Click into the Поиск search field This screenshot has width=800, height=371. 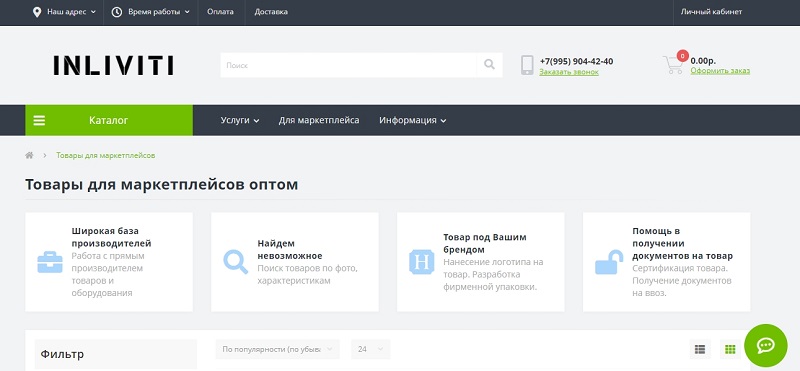click(348, 65)
